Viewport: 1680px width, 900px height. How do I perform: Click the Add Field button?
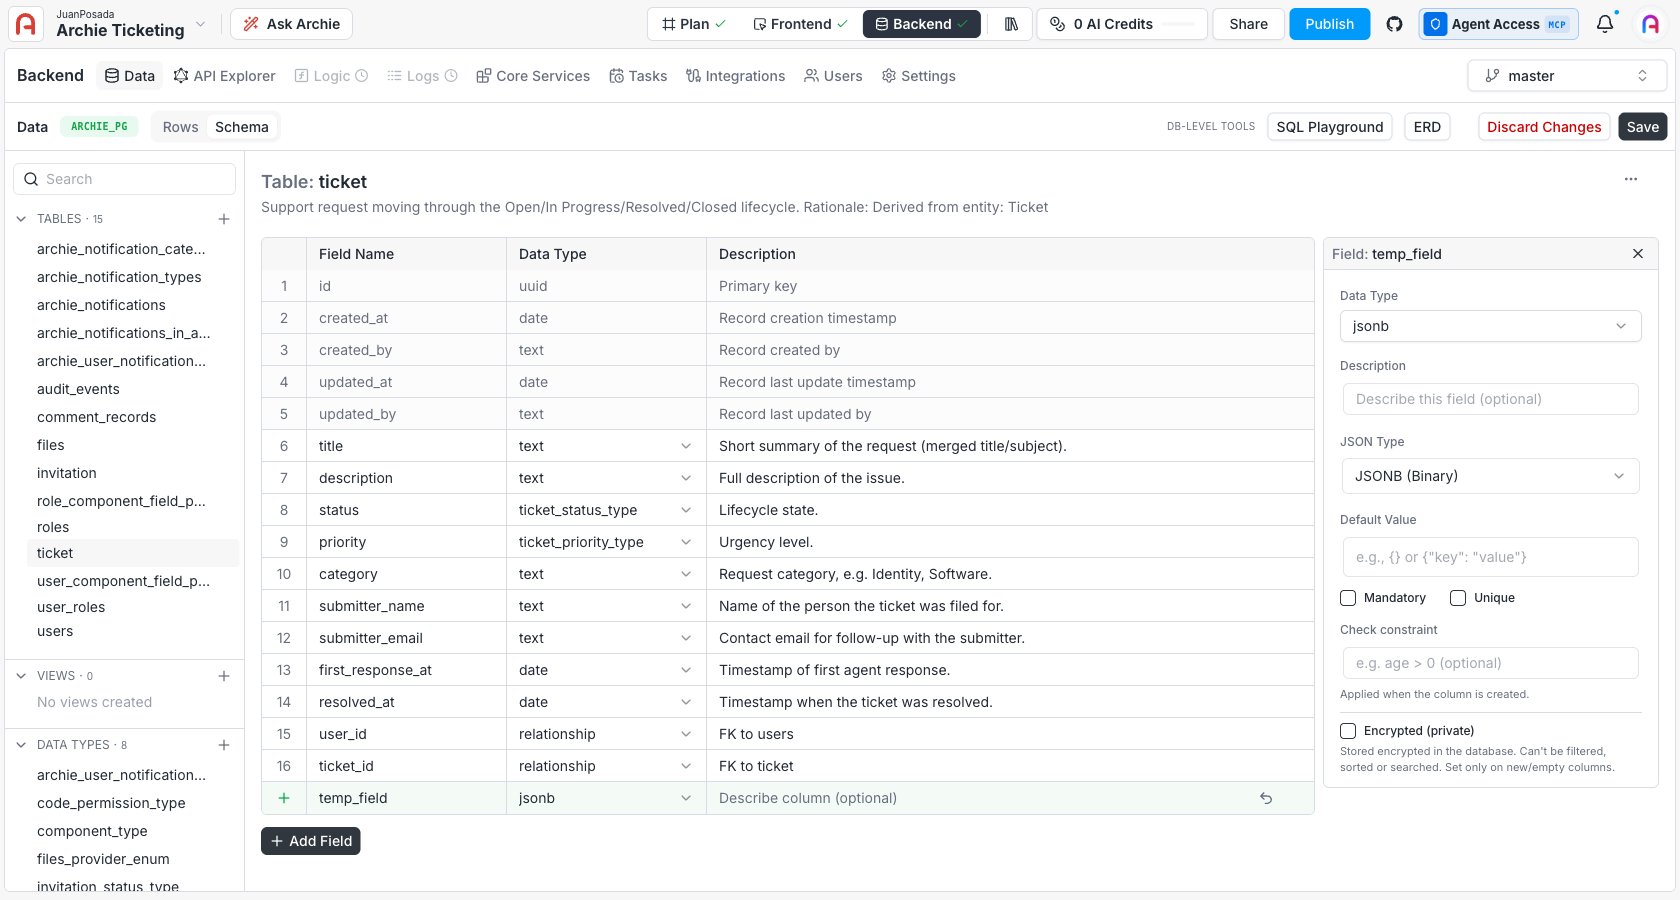[311, 841]
